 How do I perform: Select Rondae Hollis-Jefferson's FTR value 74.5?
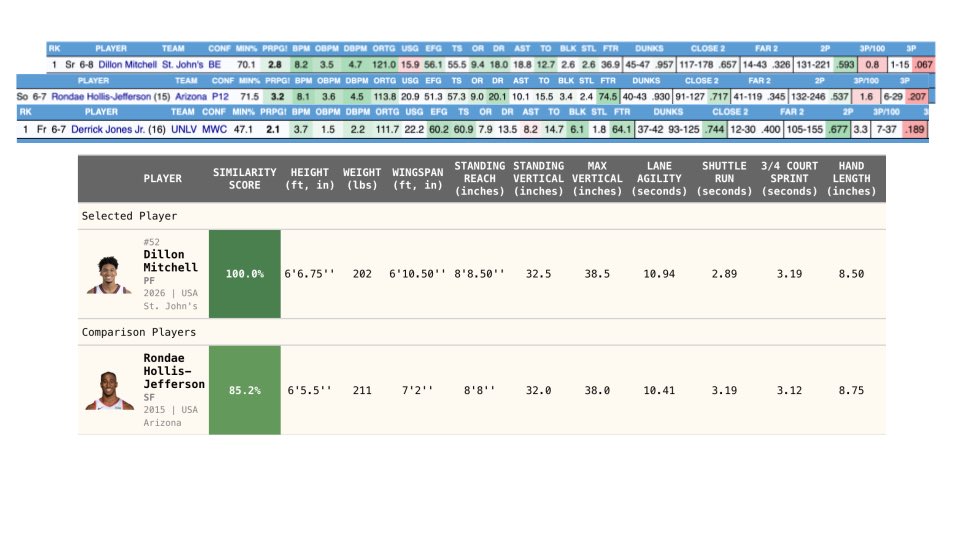[607, 97]
